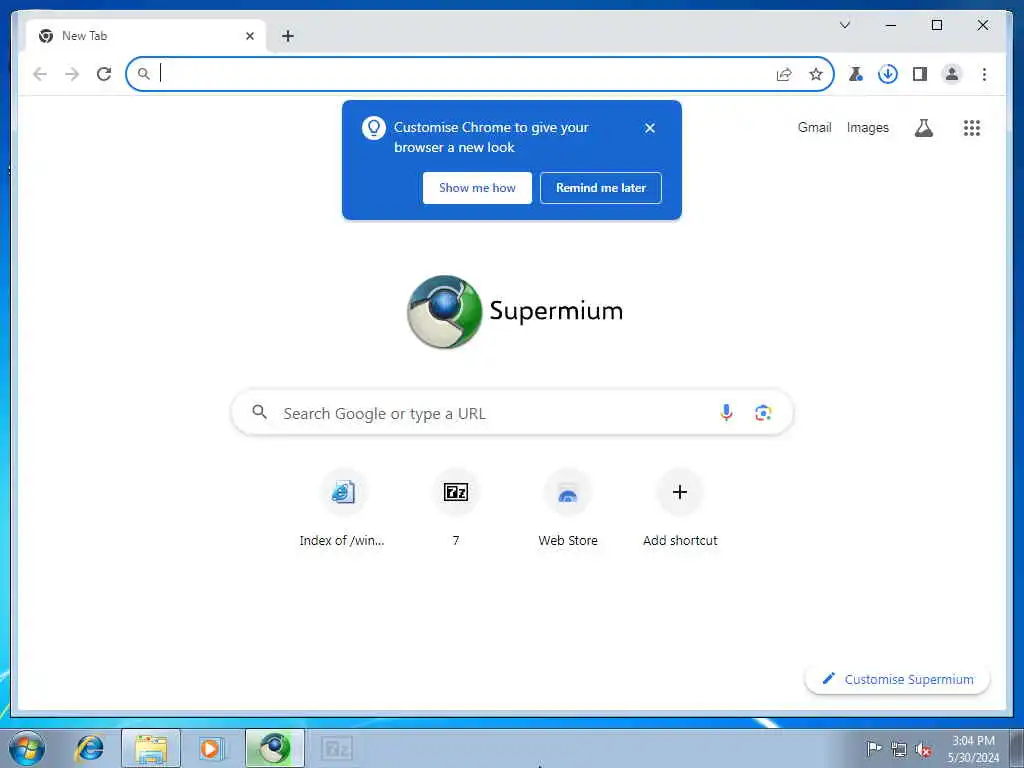Toggle the side panel icon
Image resolution: width=1024 pixels, height=768 pixels.
pyautogui.click(x=920, y=74)
